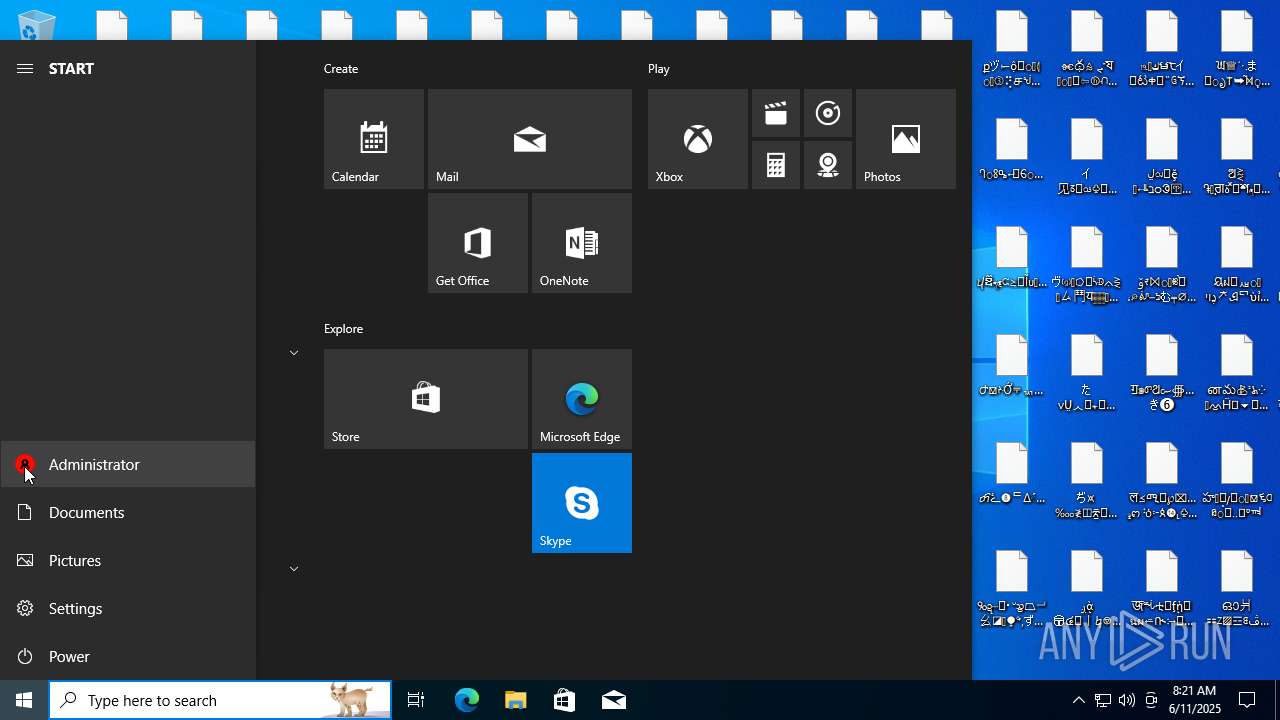Open Settings from Start sidebar
Viewport: 1280px width, 720px height.
coord(128,608)
